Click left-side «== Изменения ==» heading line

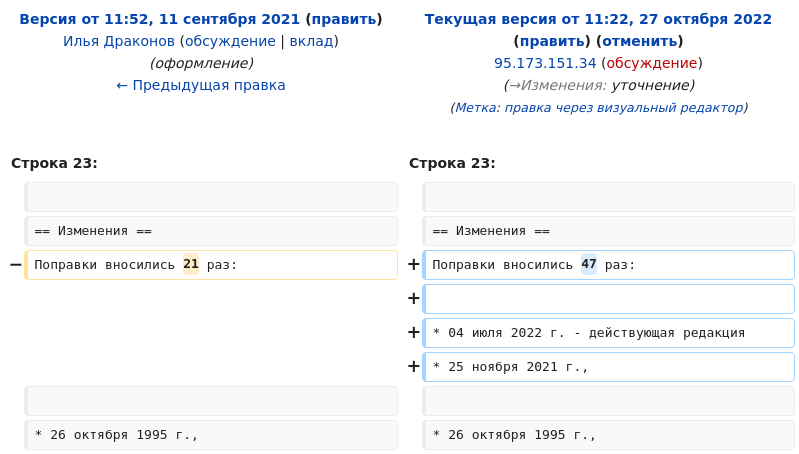[211, 231]
